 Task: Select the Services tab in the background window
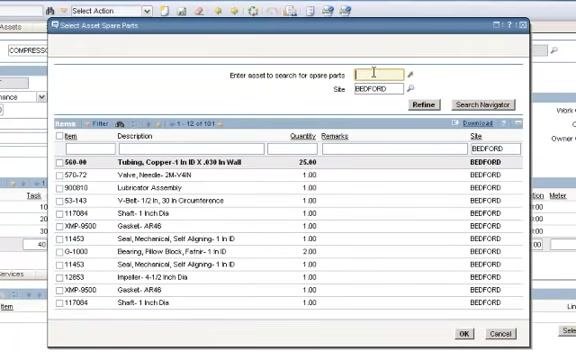pos(12,274)
